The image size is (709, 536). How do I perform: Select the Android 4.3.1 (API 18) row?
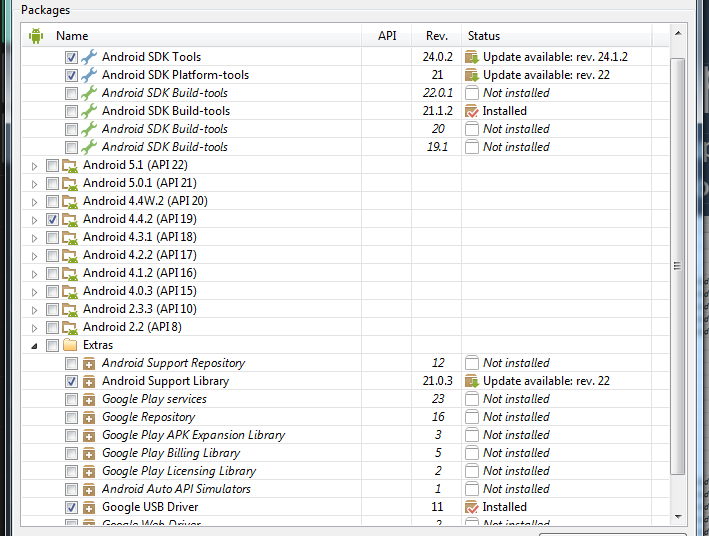345,237
